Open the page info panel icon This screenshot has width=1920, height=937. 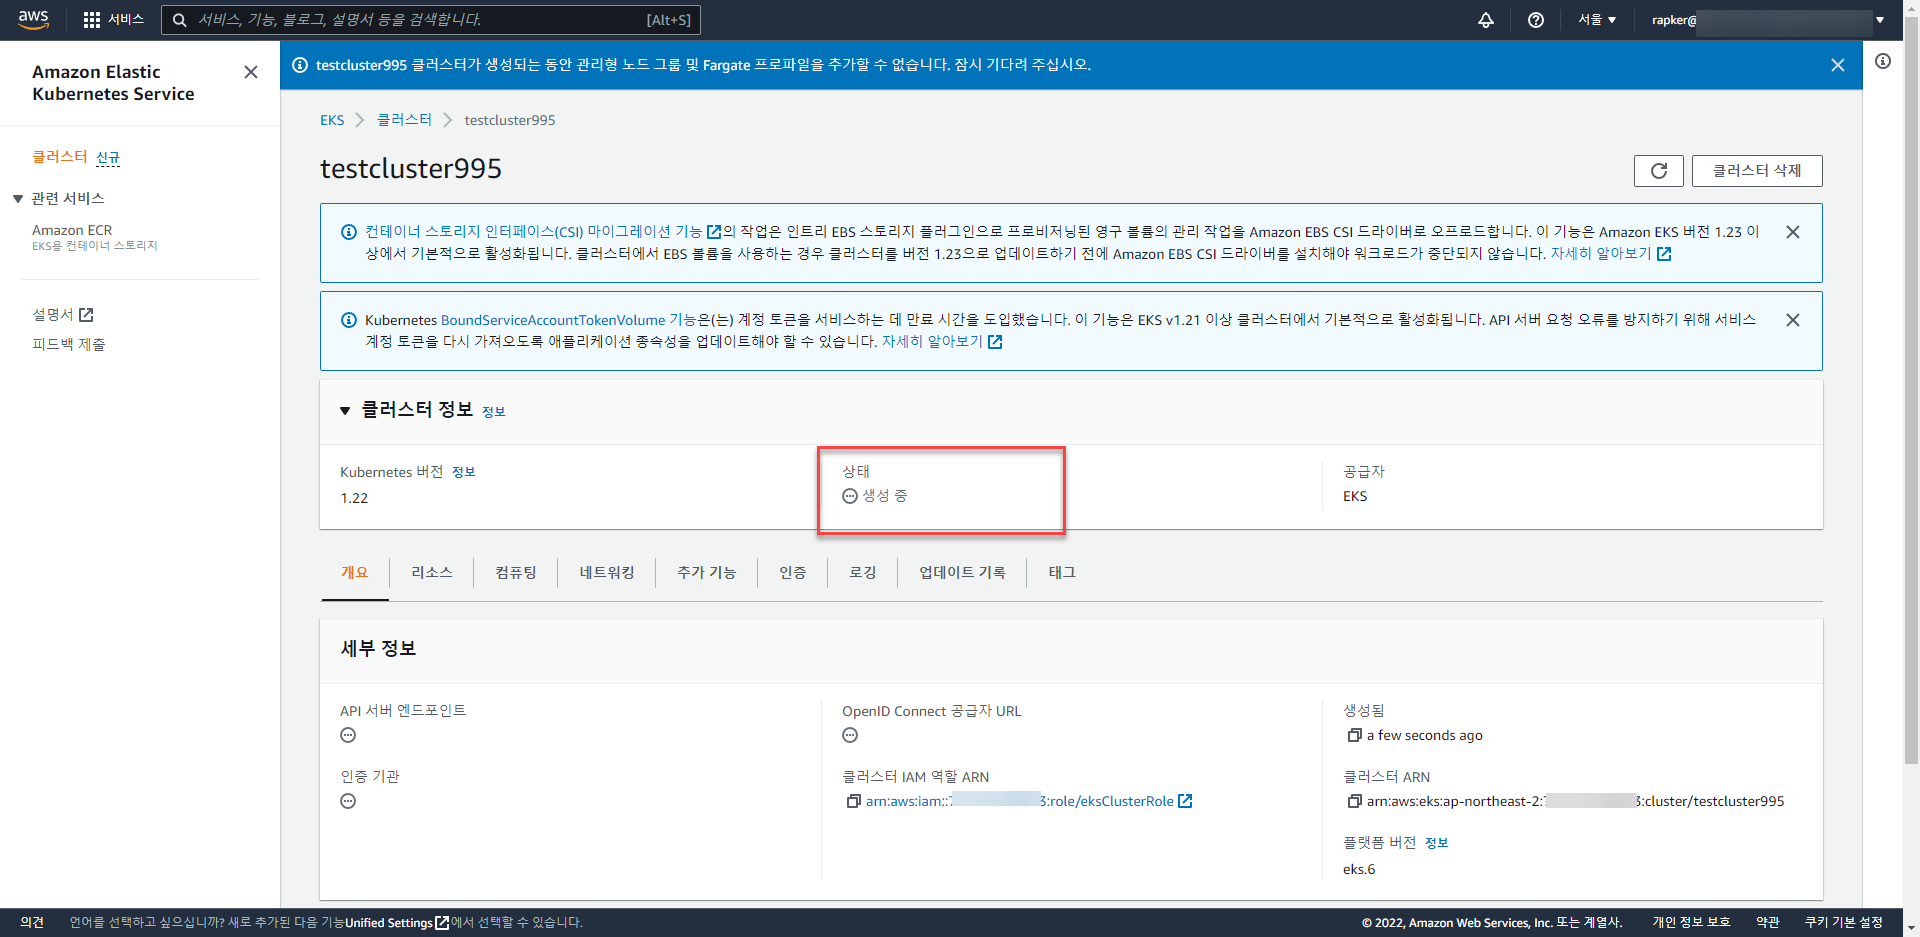pos(1883,62)
